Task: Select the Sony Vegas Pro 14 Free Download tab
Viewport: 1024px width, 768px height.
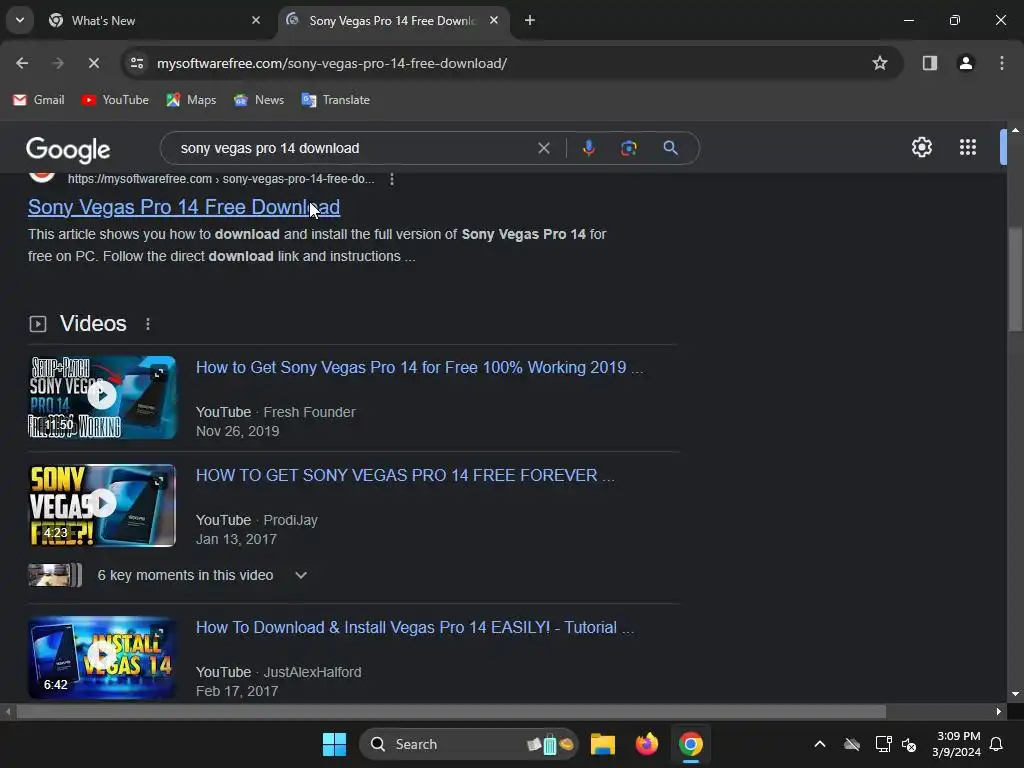Action: tap(392, 21)
